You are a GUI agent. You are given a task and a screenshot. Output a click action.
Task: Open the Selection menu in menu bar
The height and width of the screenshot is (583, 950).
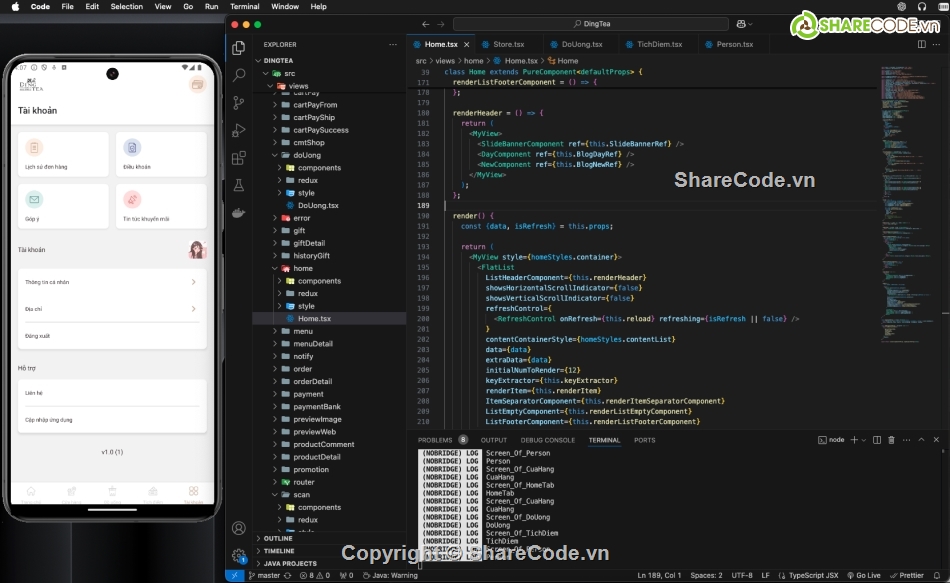pyautogui.click(x=127, y=7)
